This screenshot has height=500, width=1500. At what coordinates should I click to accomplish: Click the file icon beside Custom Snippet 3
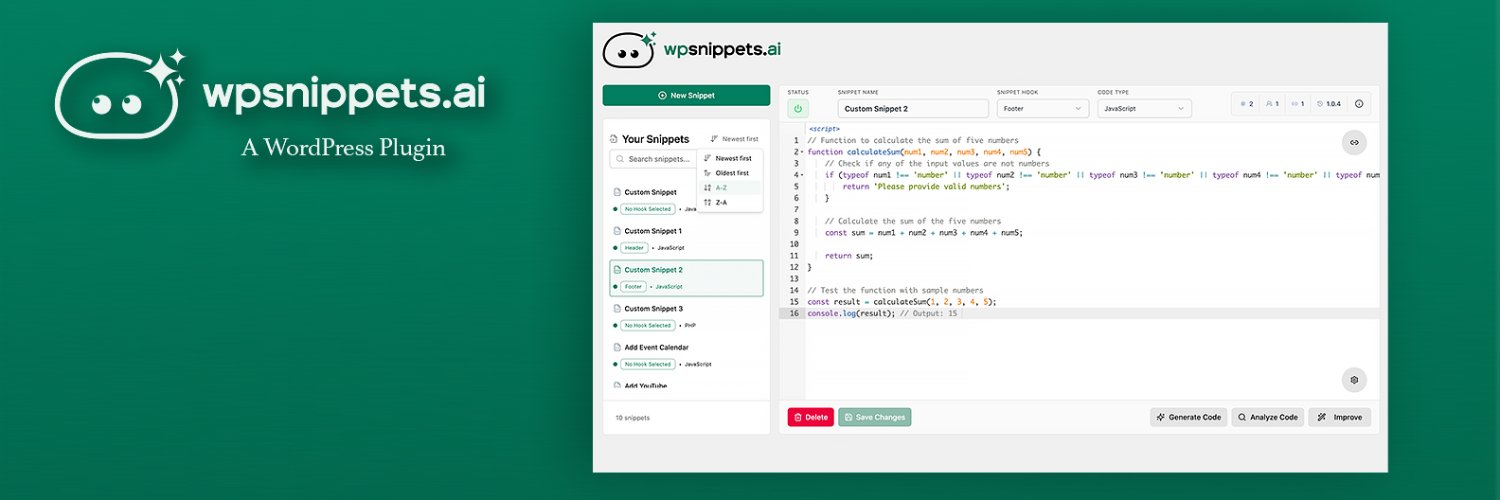coord(616,309)
